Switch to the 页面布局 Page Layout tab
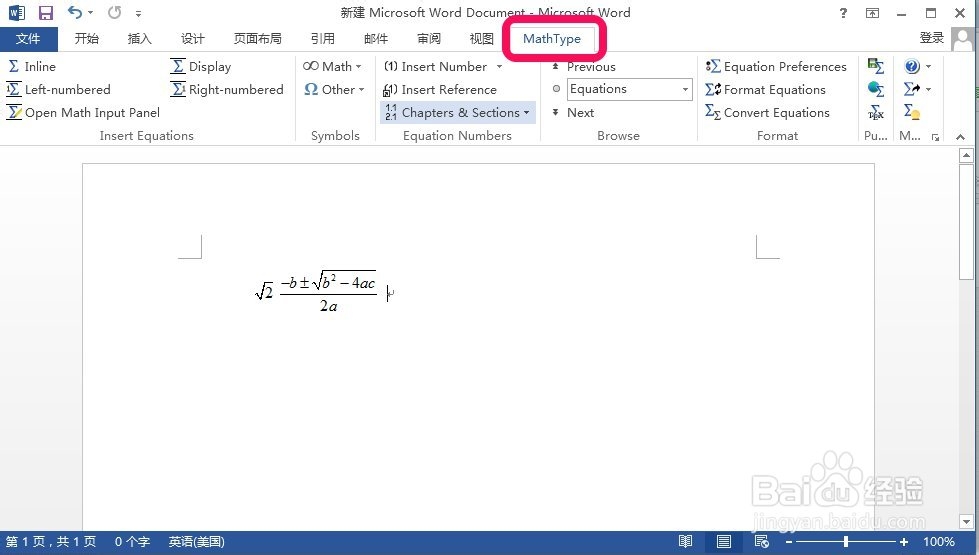979x555 pixels. pyautogui.click(x=257, y=39)
